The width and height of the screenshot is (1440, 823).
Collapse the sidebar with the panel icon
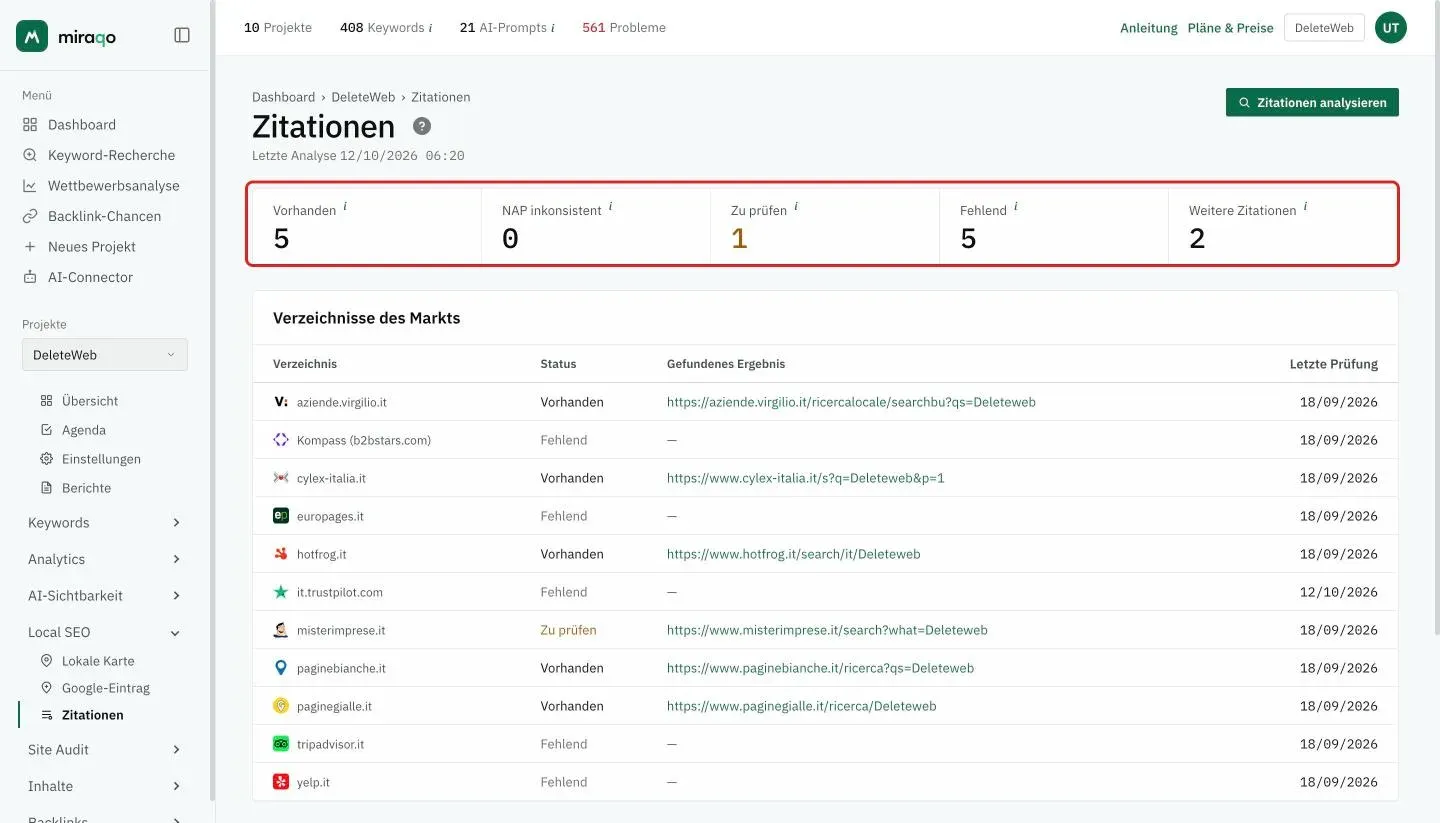(x=182, y=35)
